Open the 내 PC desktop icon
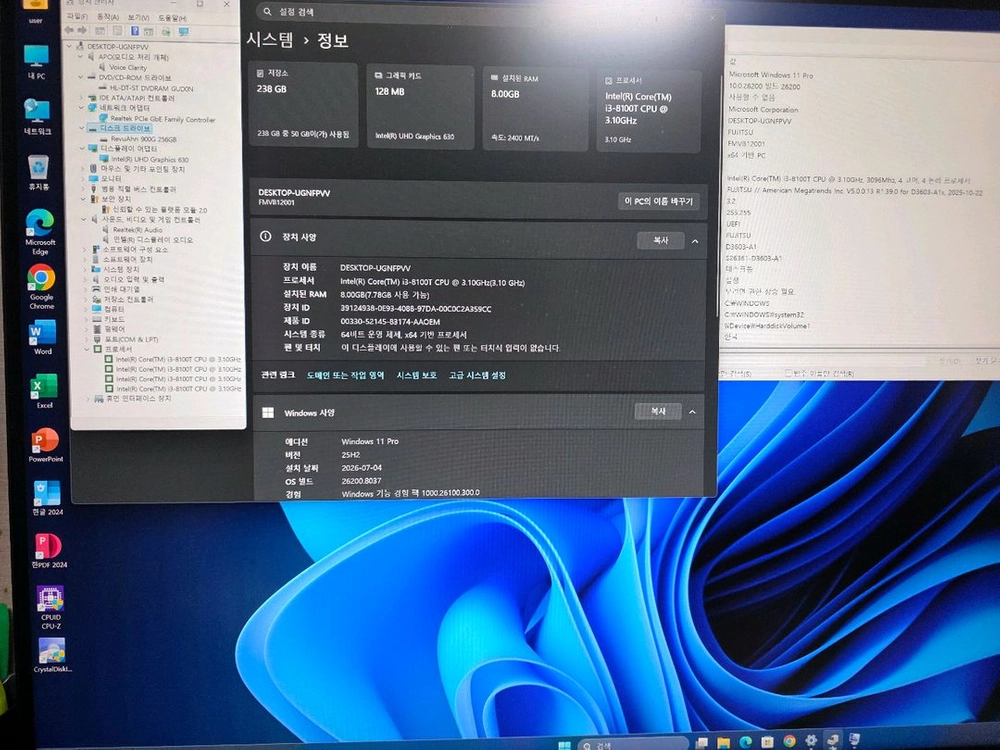Screen dimensions: 1000x750 [36, 62]
